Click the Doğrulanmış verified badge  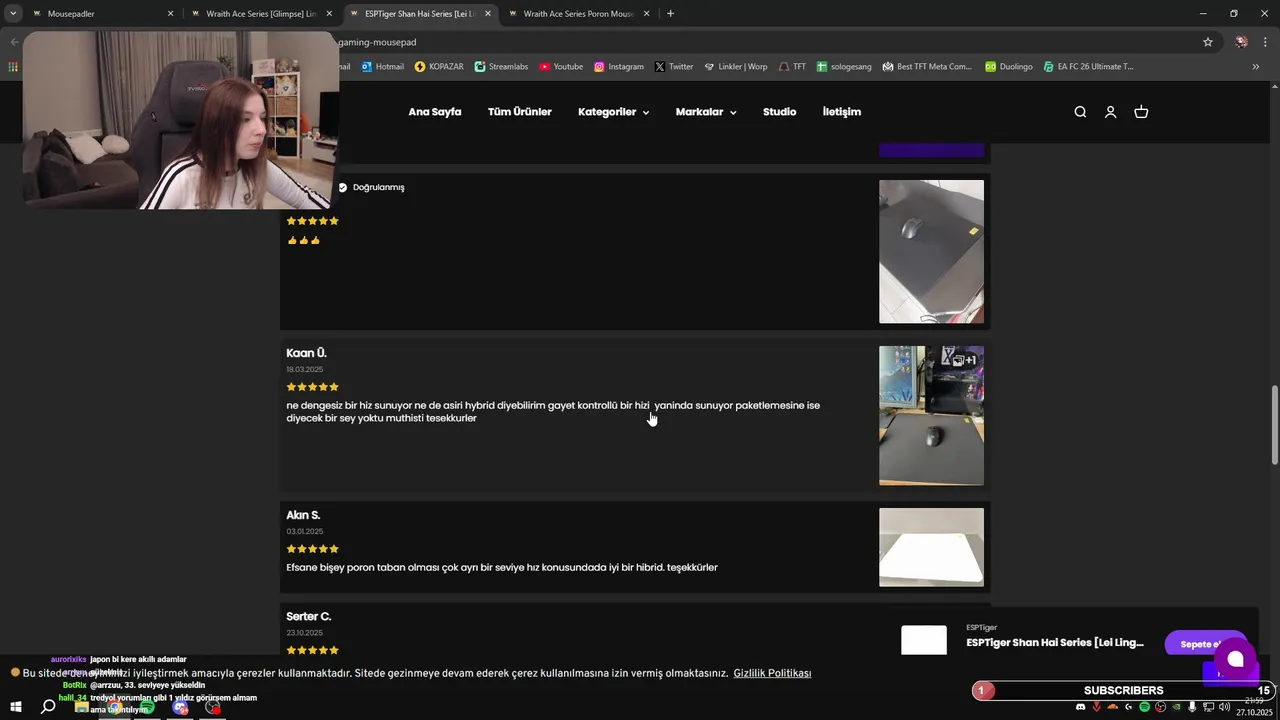click(371, 187)
